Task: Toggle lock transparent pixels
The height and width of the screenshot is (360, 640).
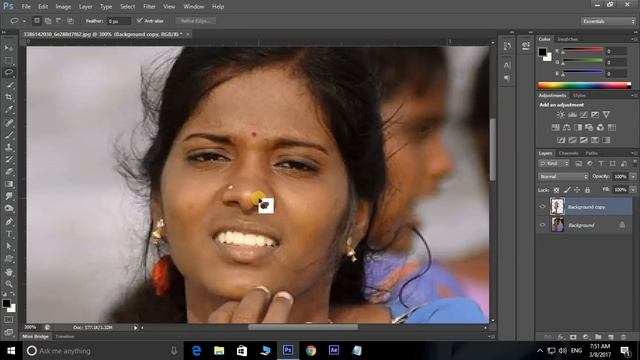Action: pos(556,190)
